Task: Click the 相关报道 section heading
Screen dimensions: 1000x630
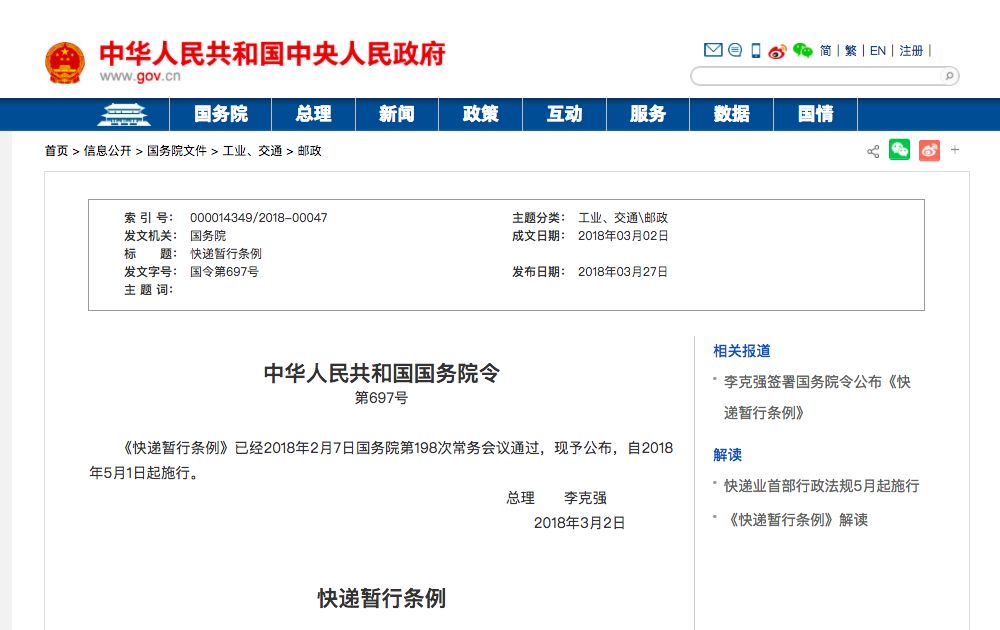Action: point(742,351)
